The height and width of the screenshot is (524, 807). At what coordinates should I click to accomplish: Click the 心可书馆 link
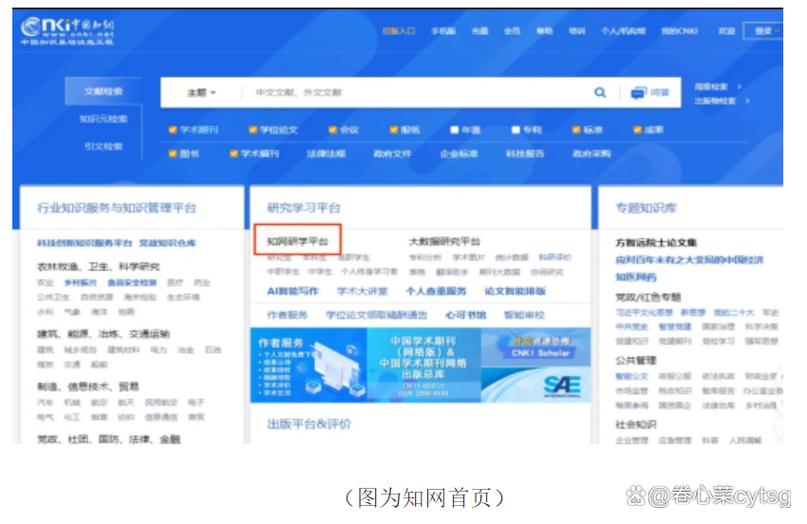click(x=465, y=315)
